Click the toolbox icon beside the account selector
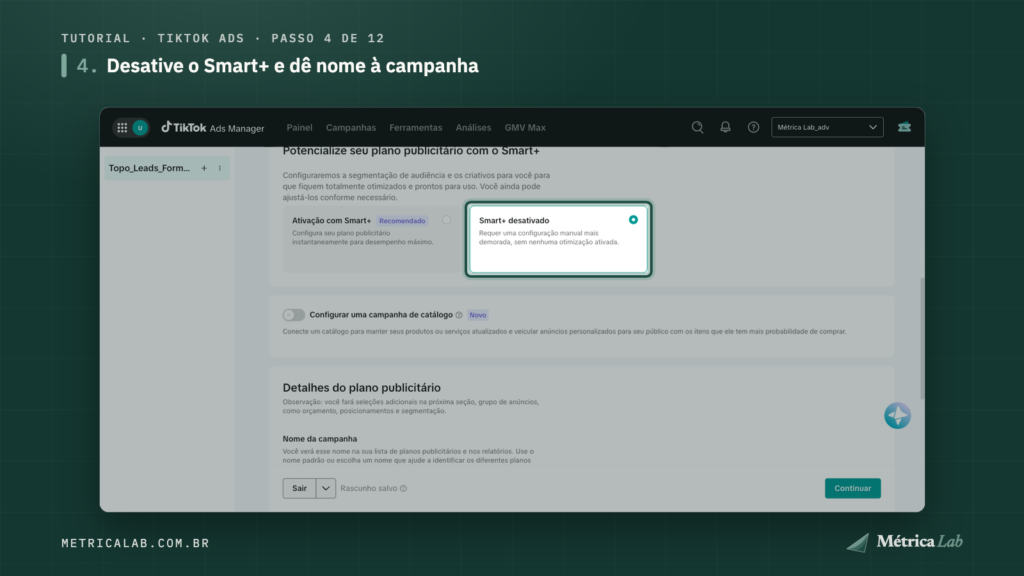The width and height of the screenshot is (1024, 576). point(904,127)
